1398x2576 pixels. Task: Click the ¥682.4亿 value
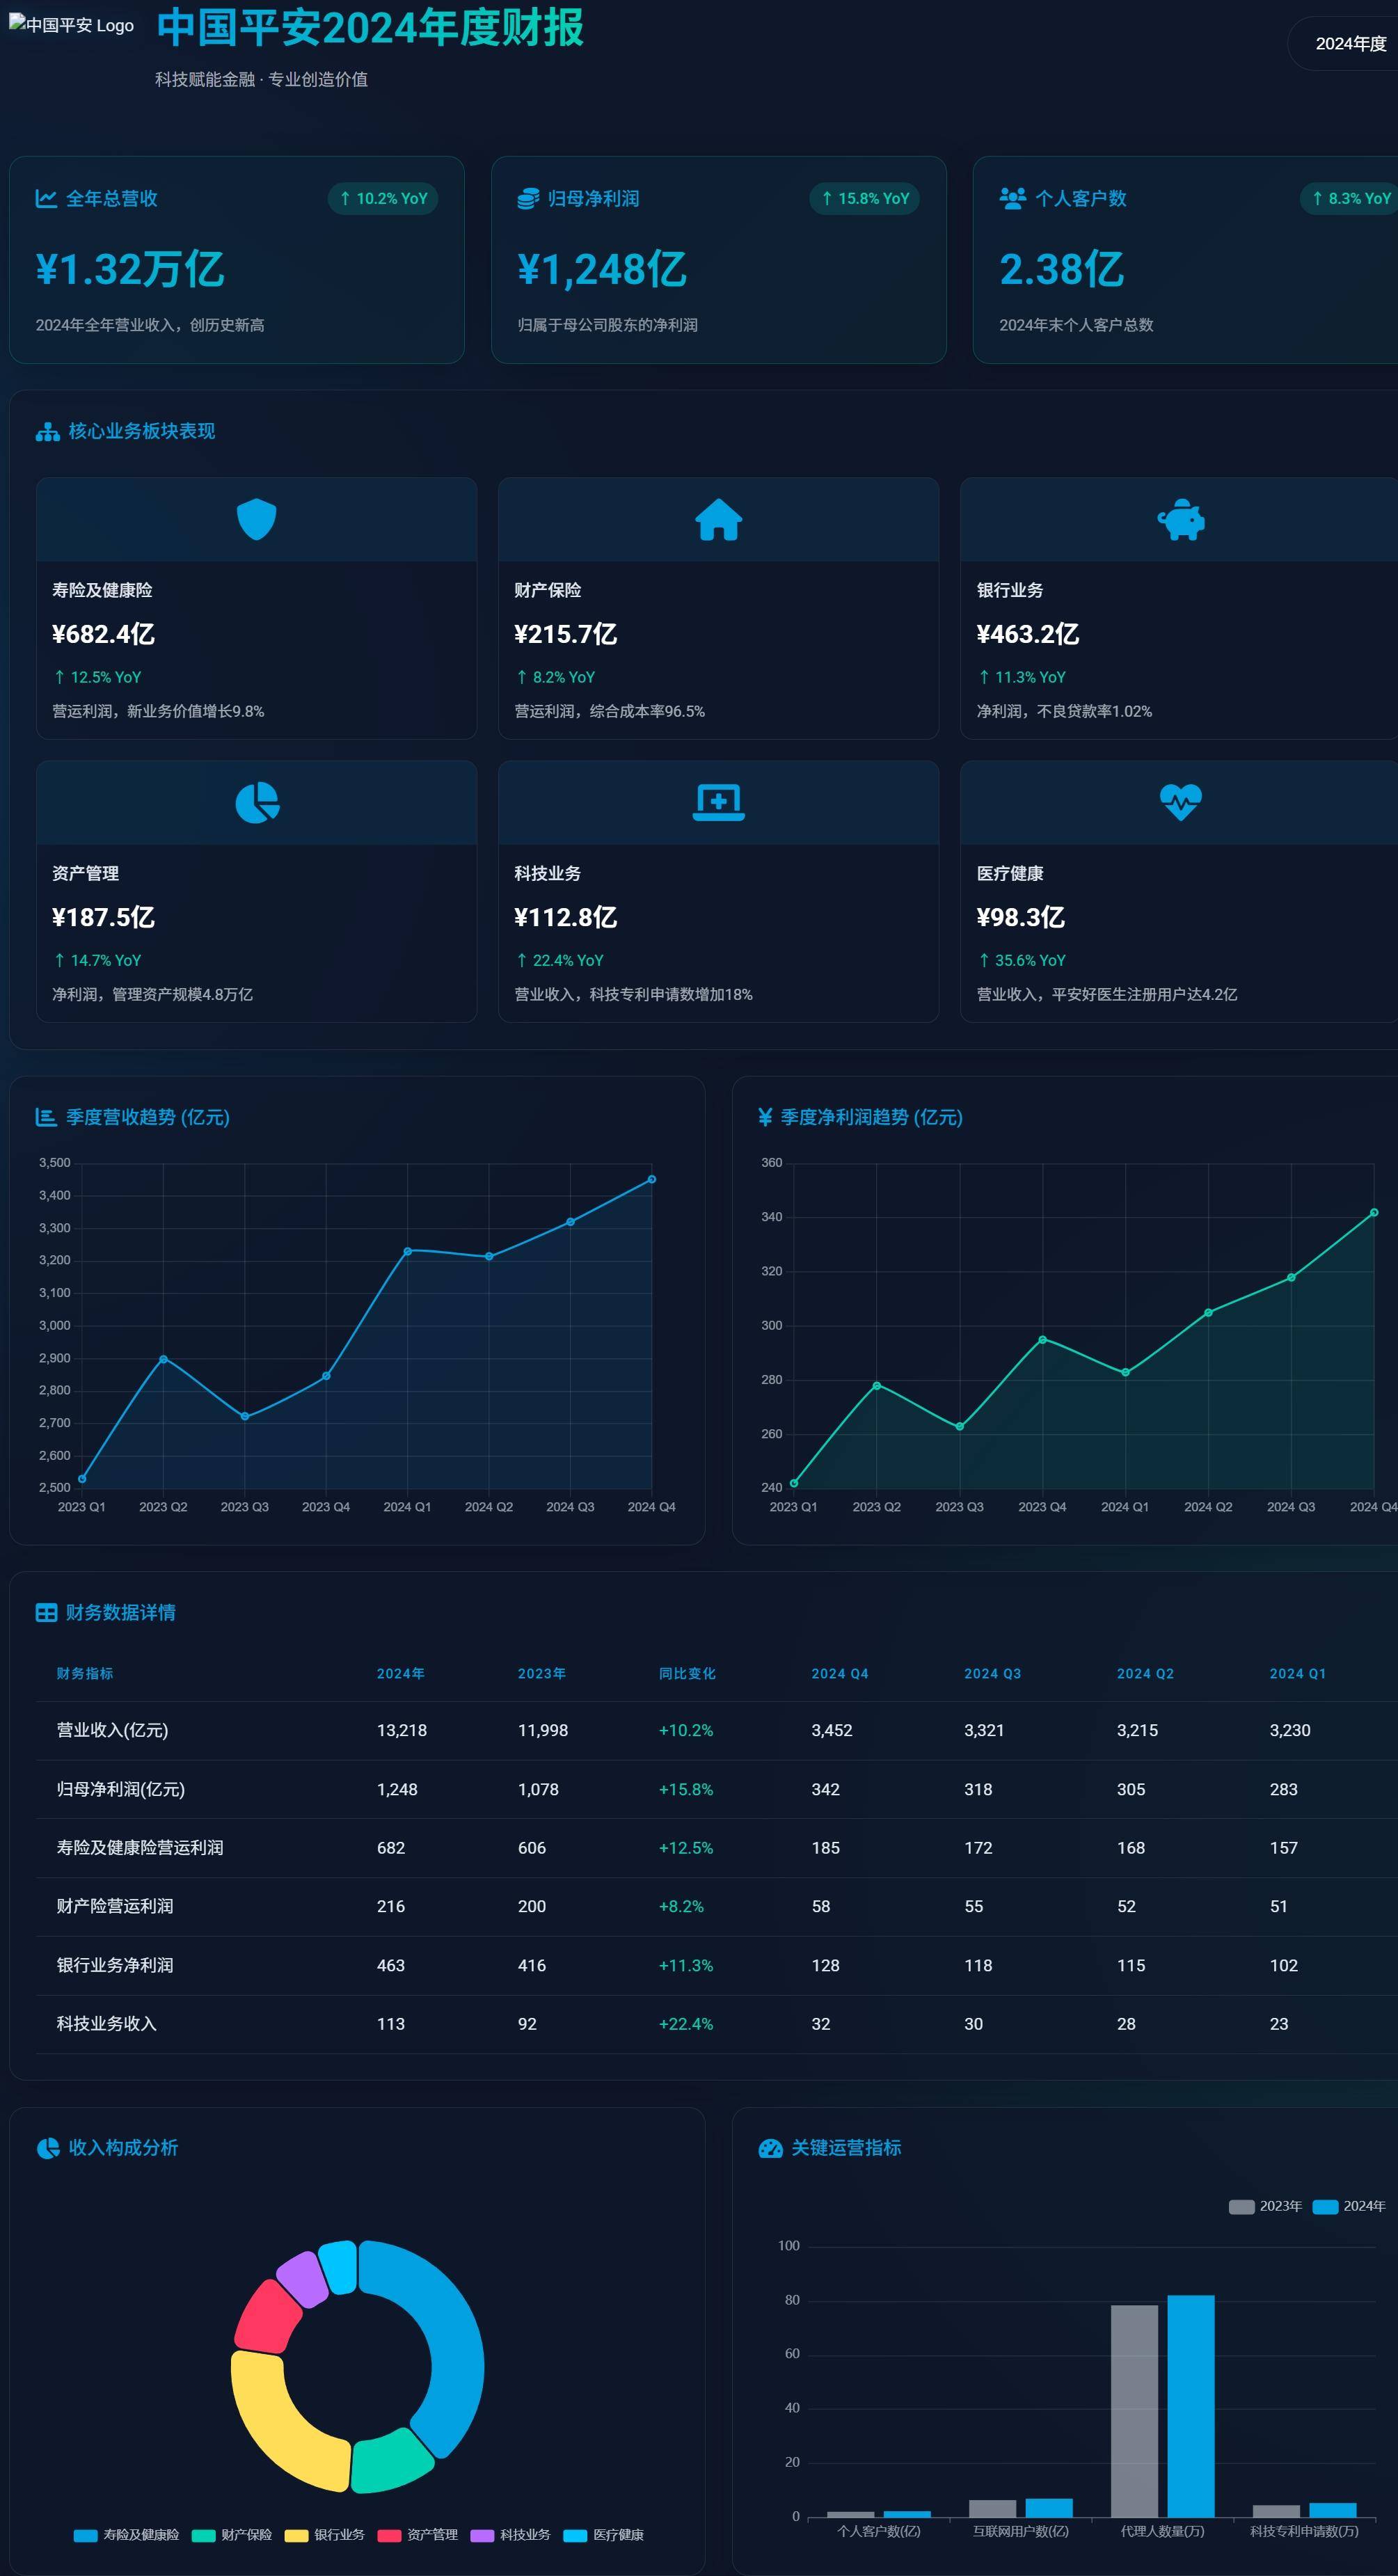click(103, 634)
